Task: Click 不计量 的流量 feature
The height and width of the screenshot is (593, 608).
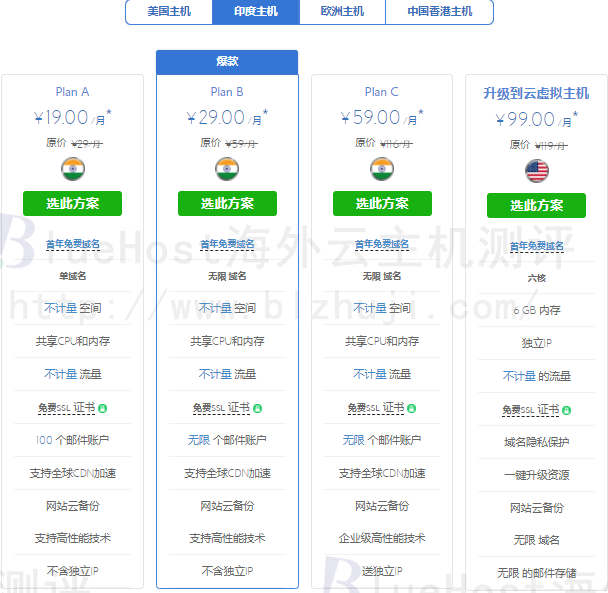Action: coord(536,376)
